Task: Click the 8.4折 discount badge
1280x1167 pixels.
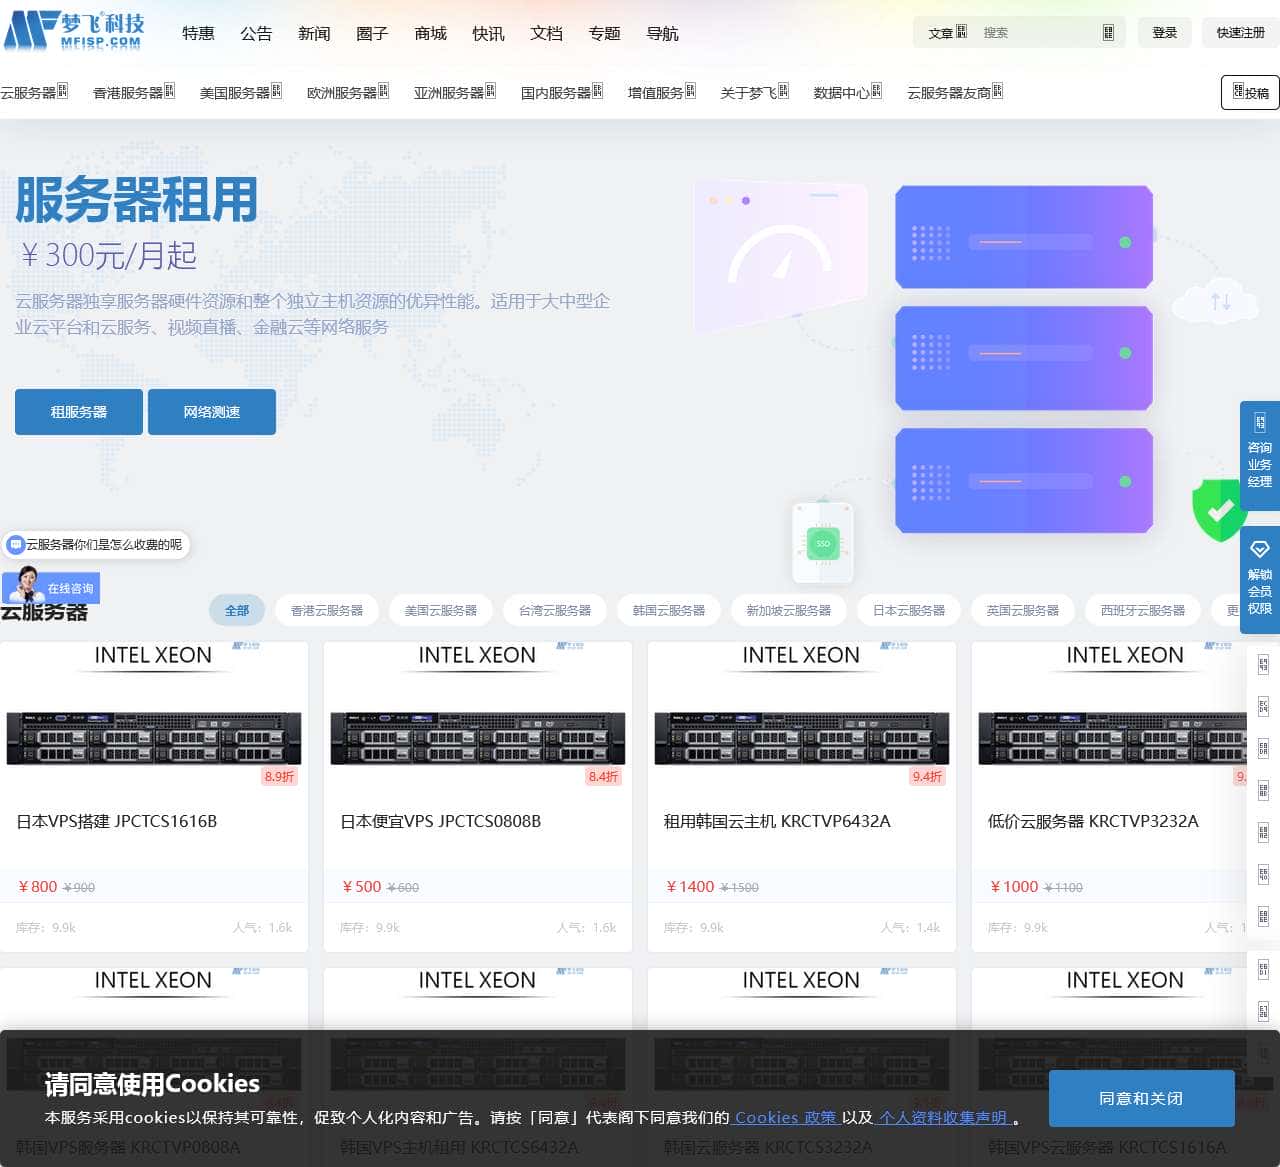Action: click(x=604, y=776)
